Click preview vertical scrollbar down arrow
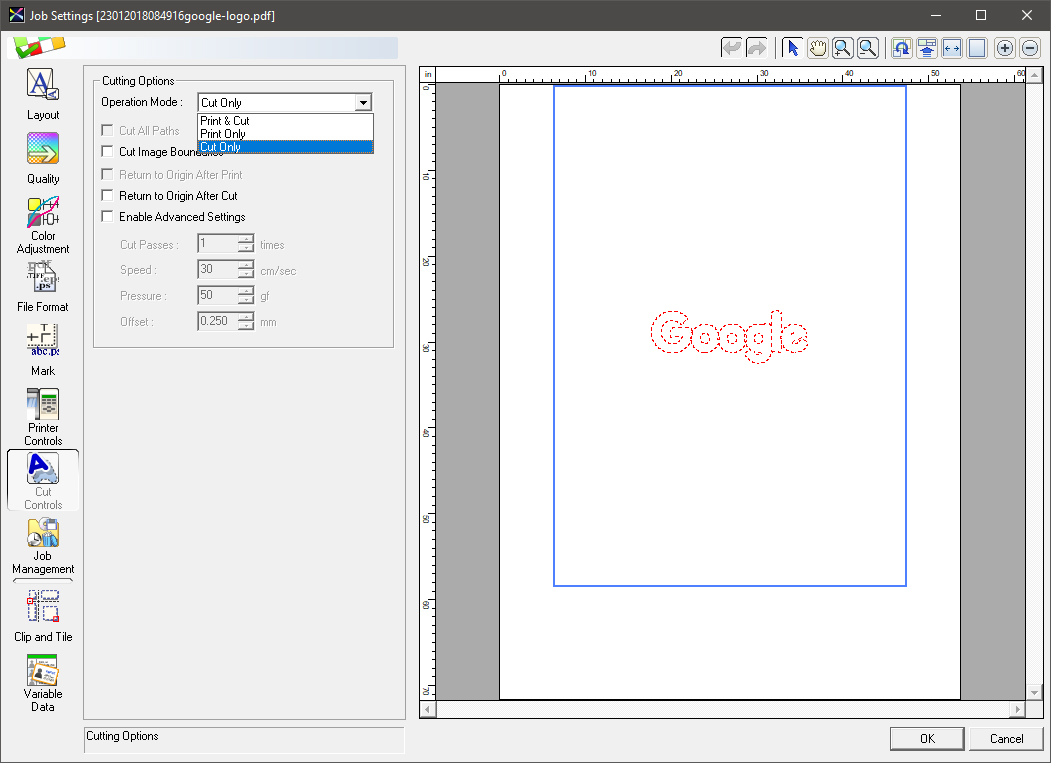 [1034, 693]
